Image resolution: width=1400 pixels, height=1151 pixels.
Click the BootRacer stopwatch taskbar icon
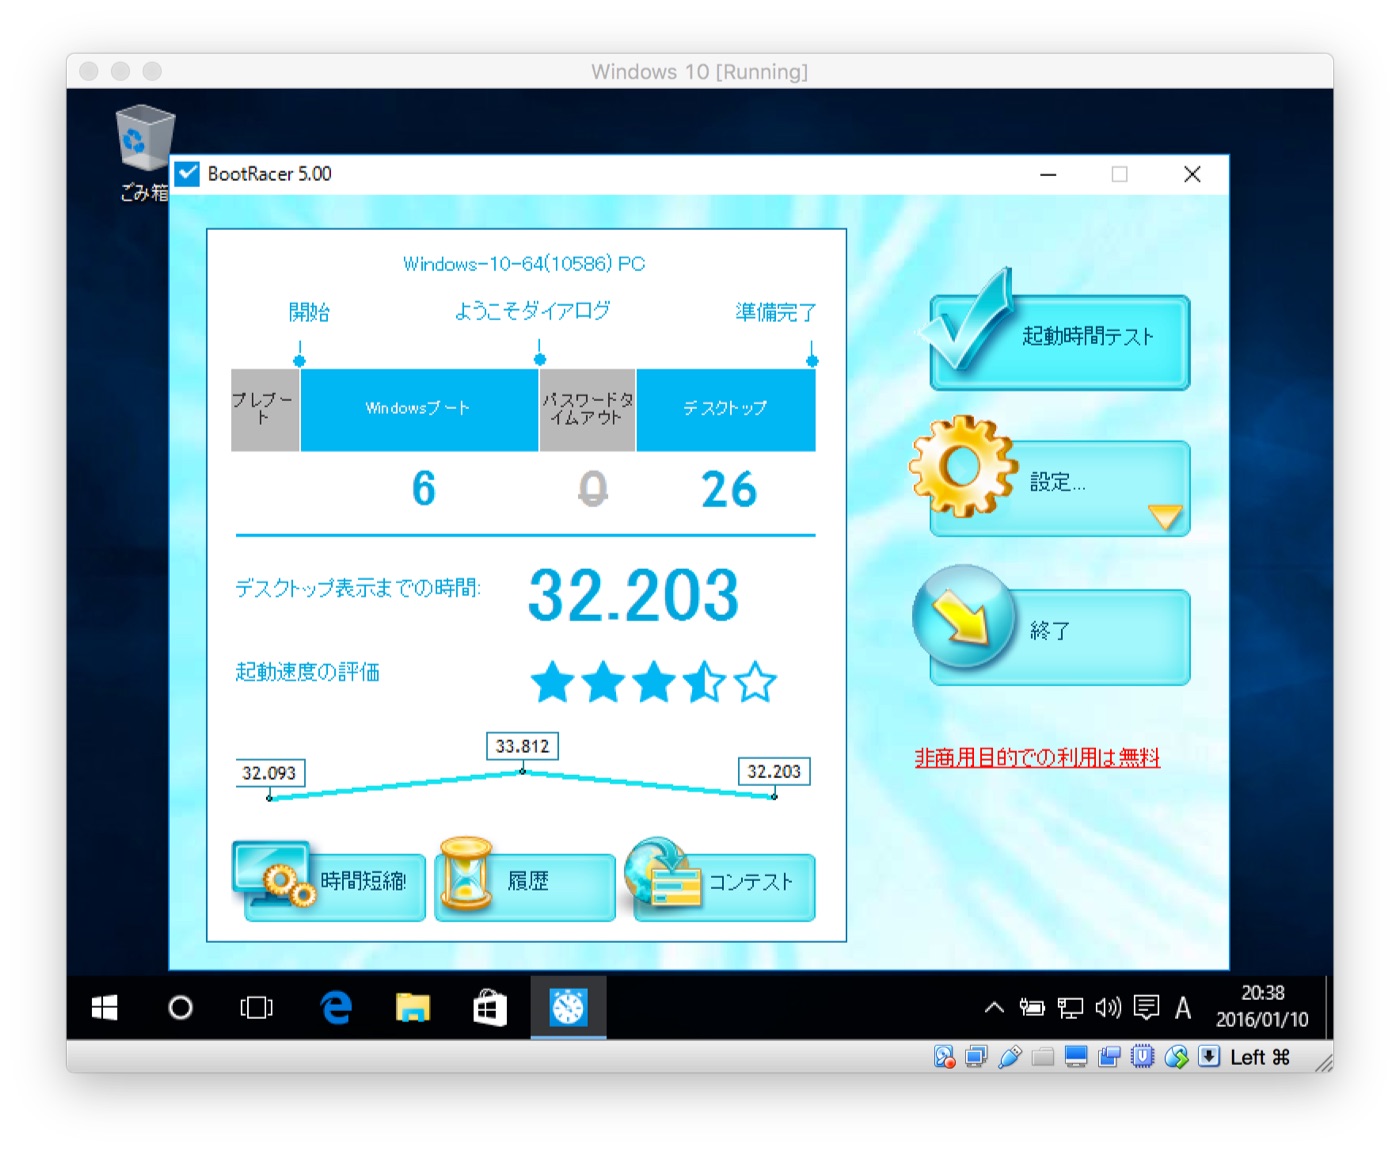tap(568, 1007)
